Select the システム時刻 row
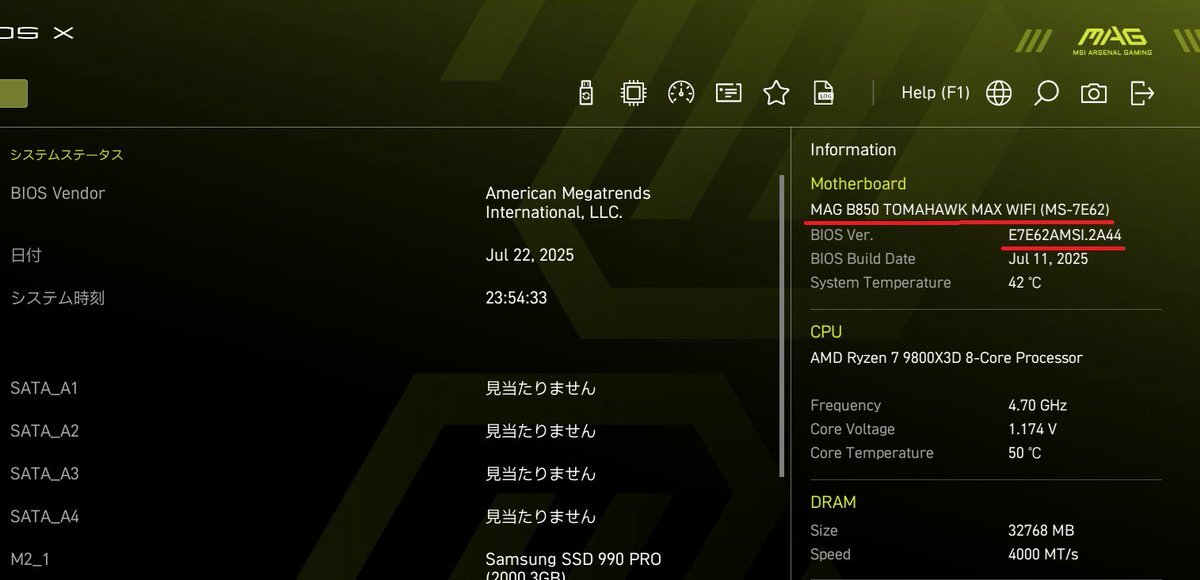Viewport: 1200px width, 580px height. 390,298
